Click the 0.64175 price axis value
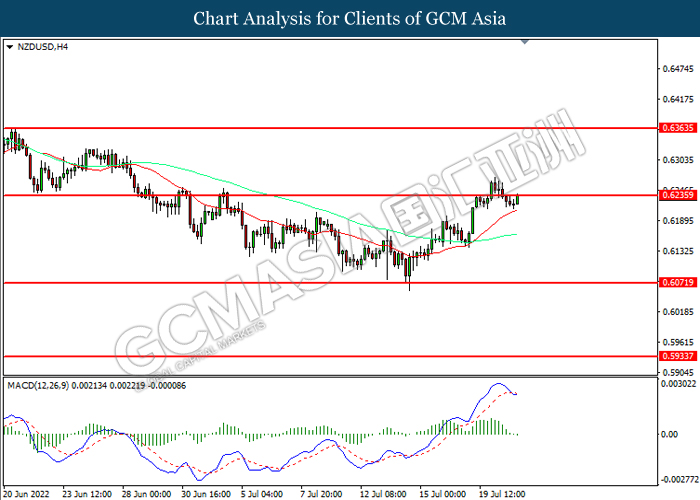The width and height of the screenshot is (700, 500). pos(678,99)
